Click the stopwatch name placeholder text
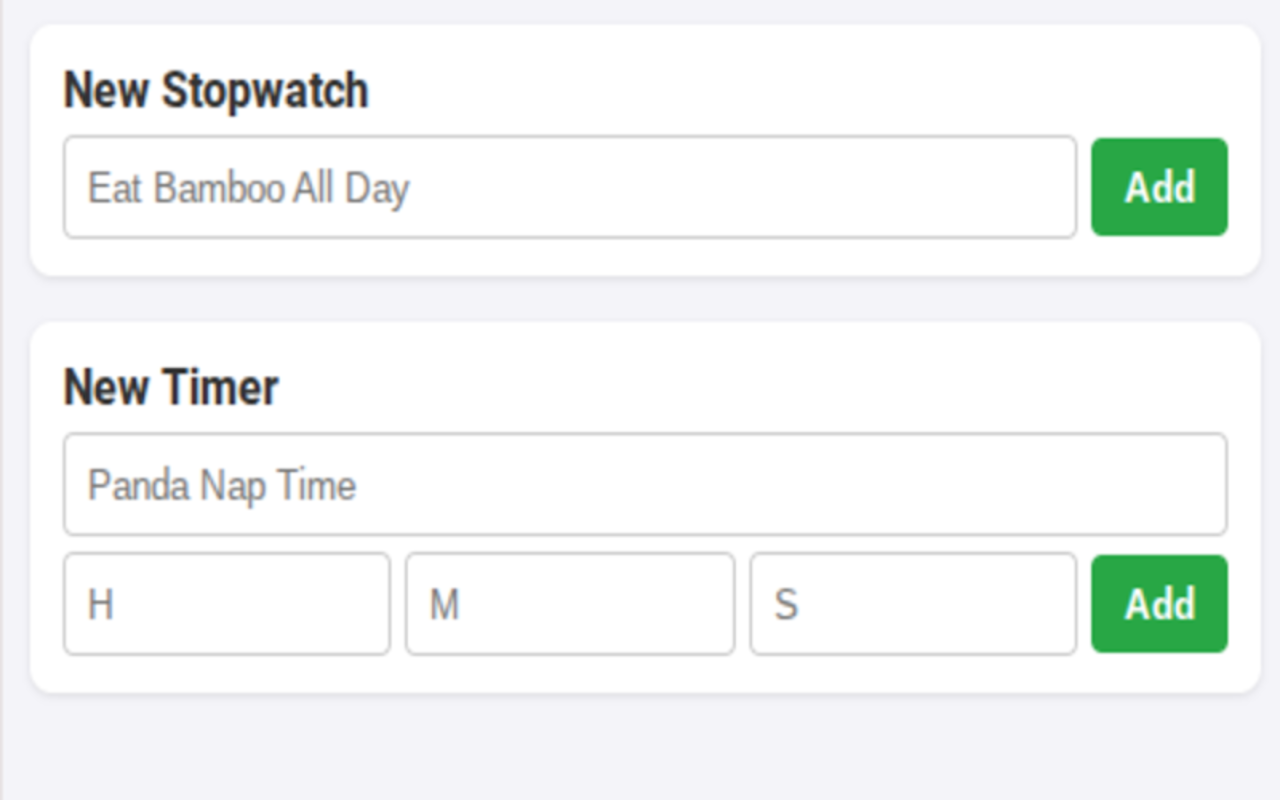The width and height of the screenshot is (1280, 800). click(x=249, y=188)
